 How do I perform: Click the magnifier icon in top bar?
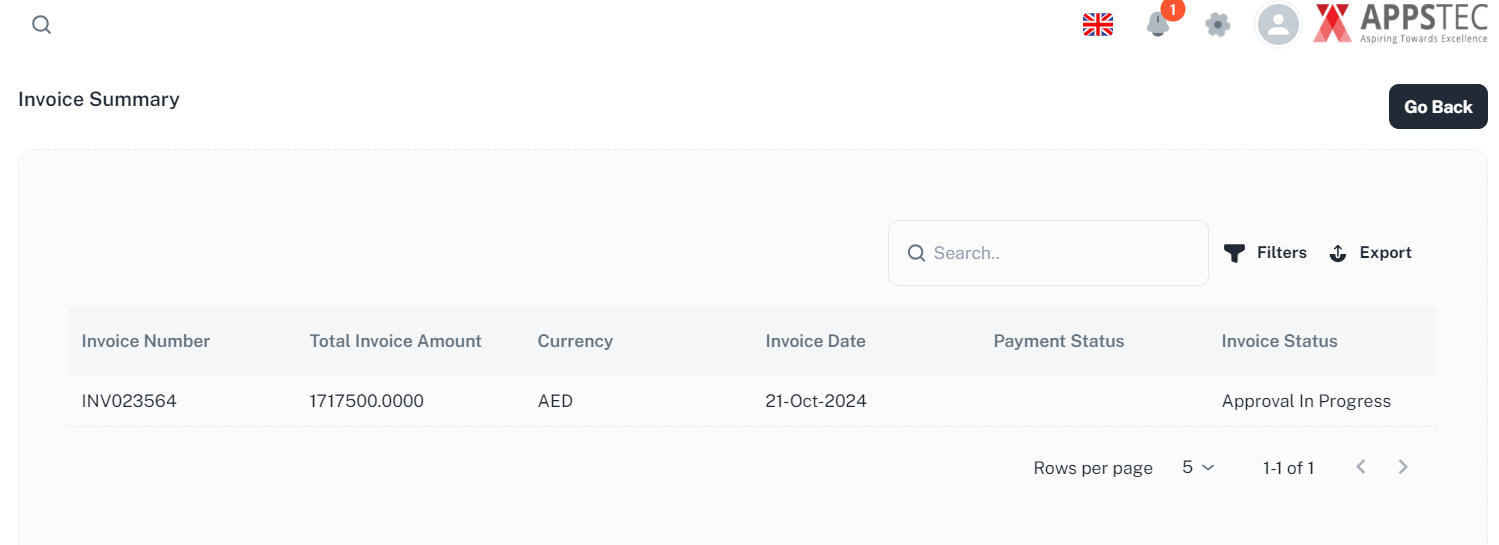[x=41, y=25]
